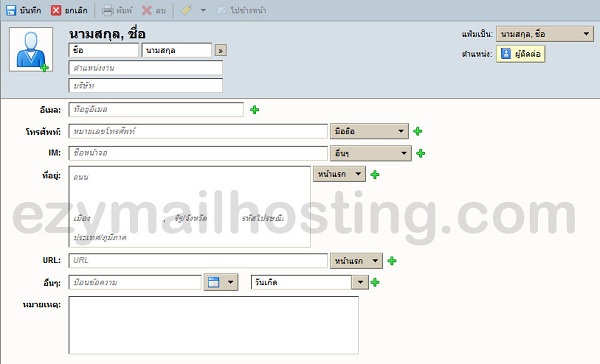Add another IM with green plus
600x364 pixels.
[x=421, y=153]
